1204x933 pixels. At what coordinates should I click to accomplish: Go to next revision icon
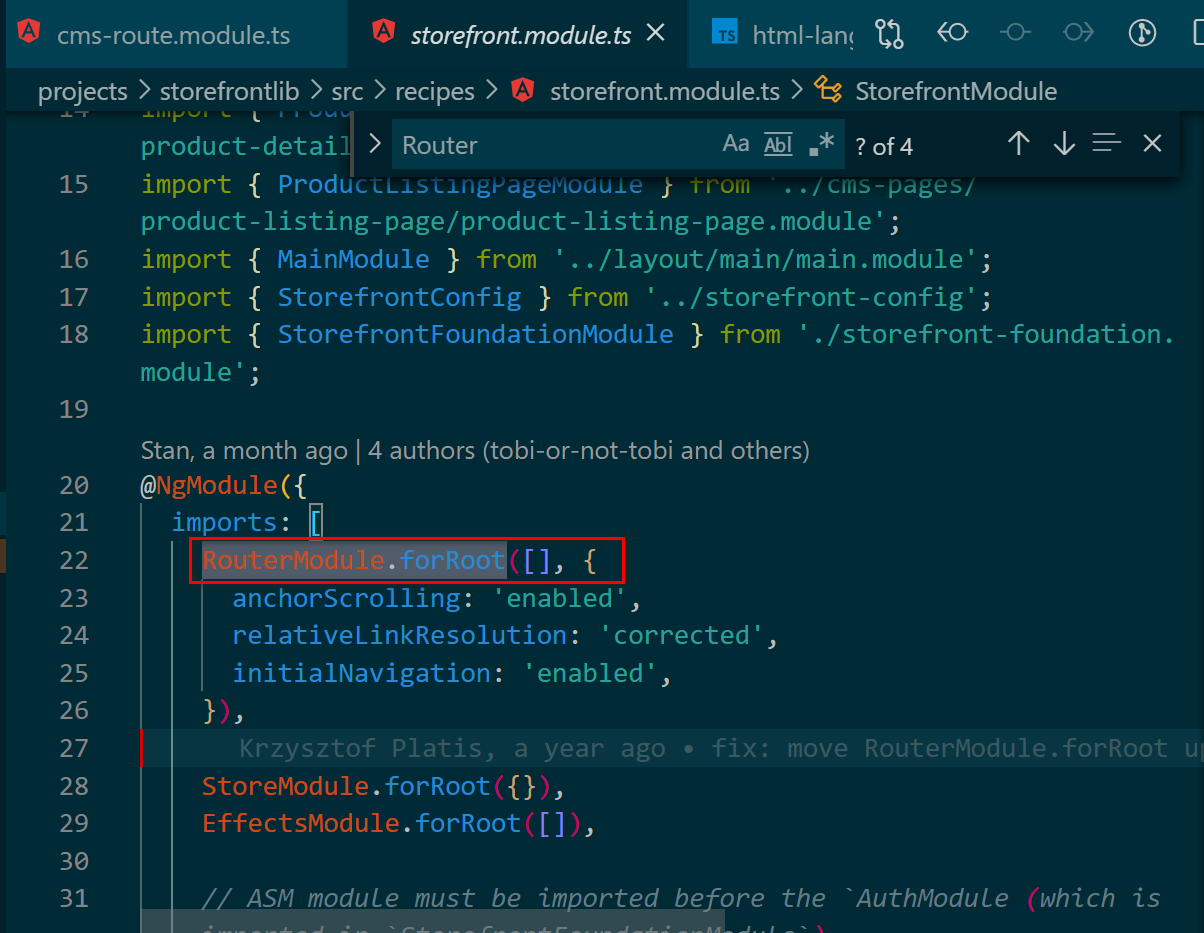point(1078,33)
